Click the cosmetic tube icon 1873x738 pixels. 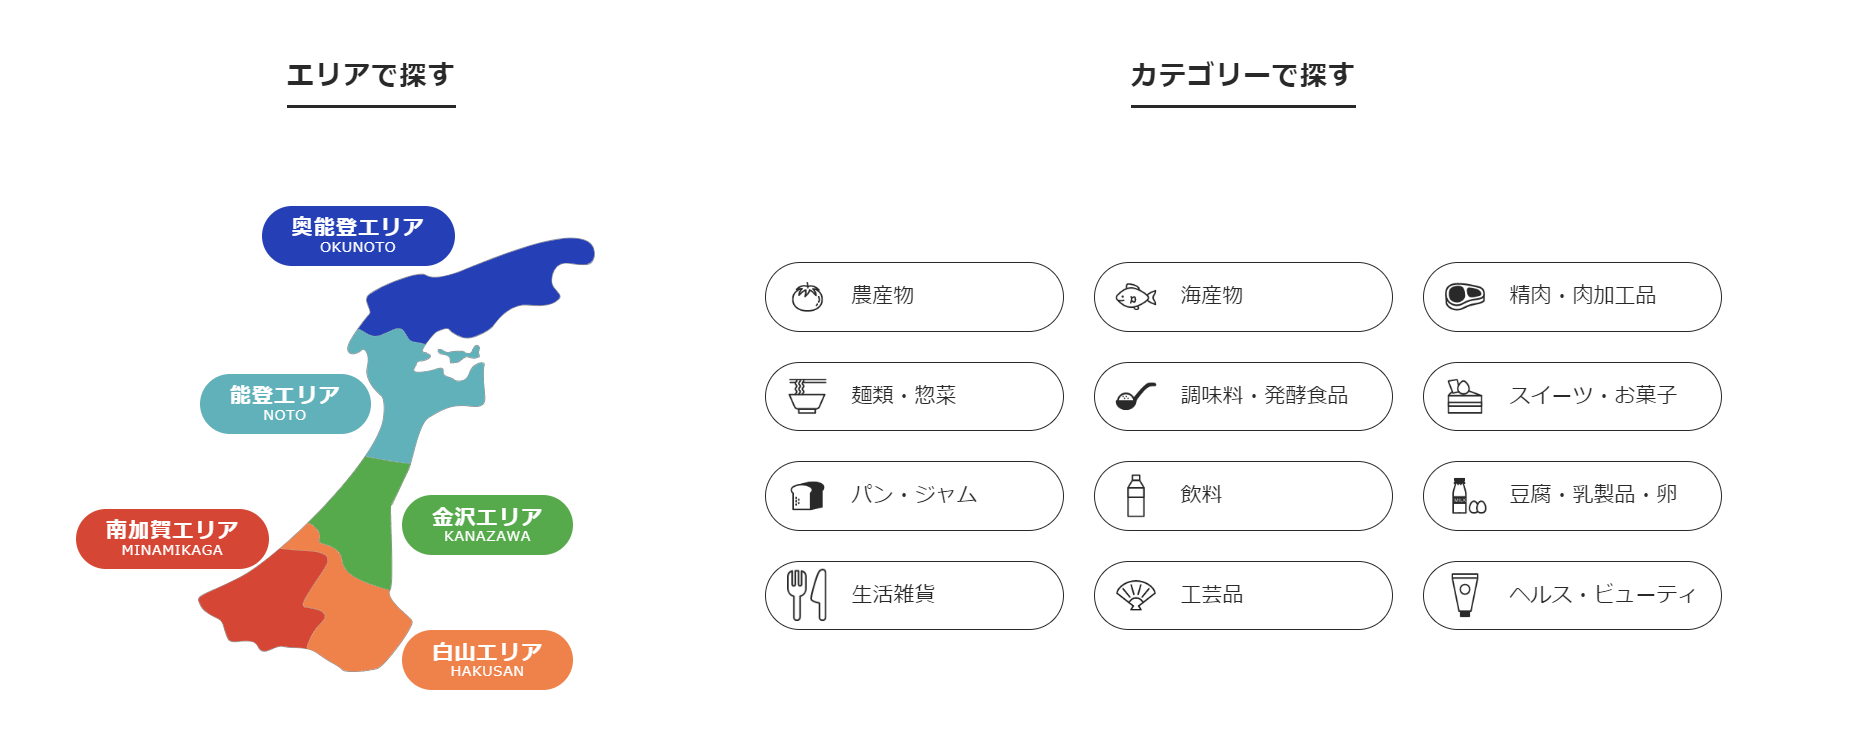[x=1464, y=595]
